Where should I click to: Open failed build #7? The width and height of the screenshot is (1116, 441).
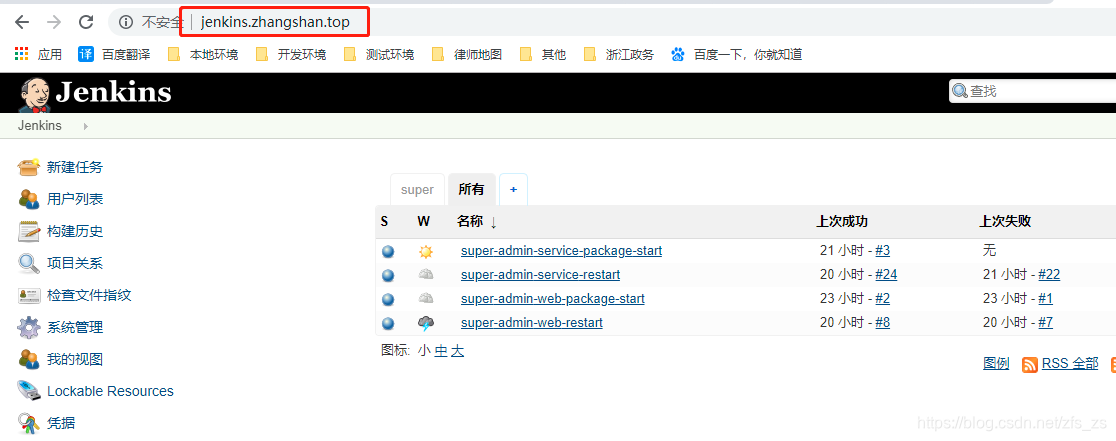[1046, 323]
